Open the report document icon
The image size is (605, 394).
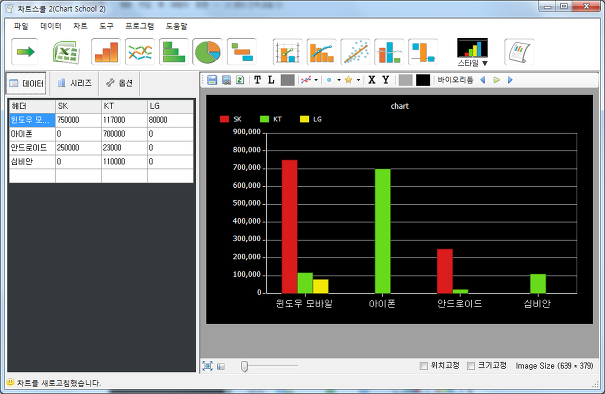(x=519, y=52)
